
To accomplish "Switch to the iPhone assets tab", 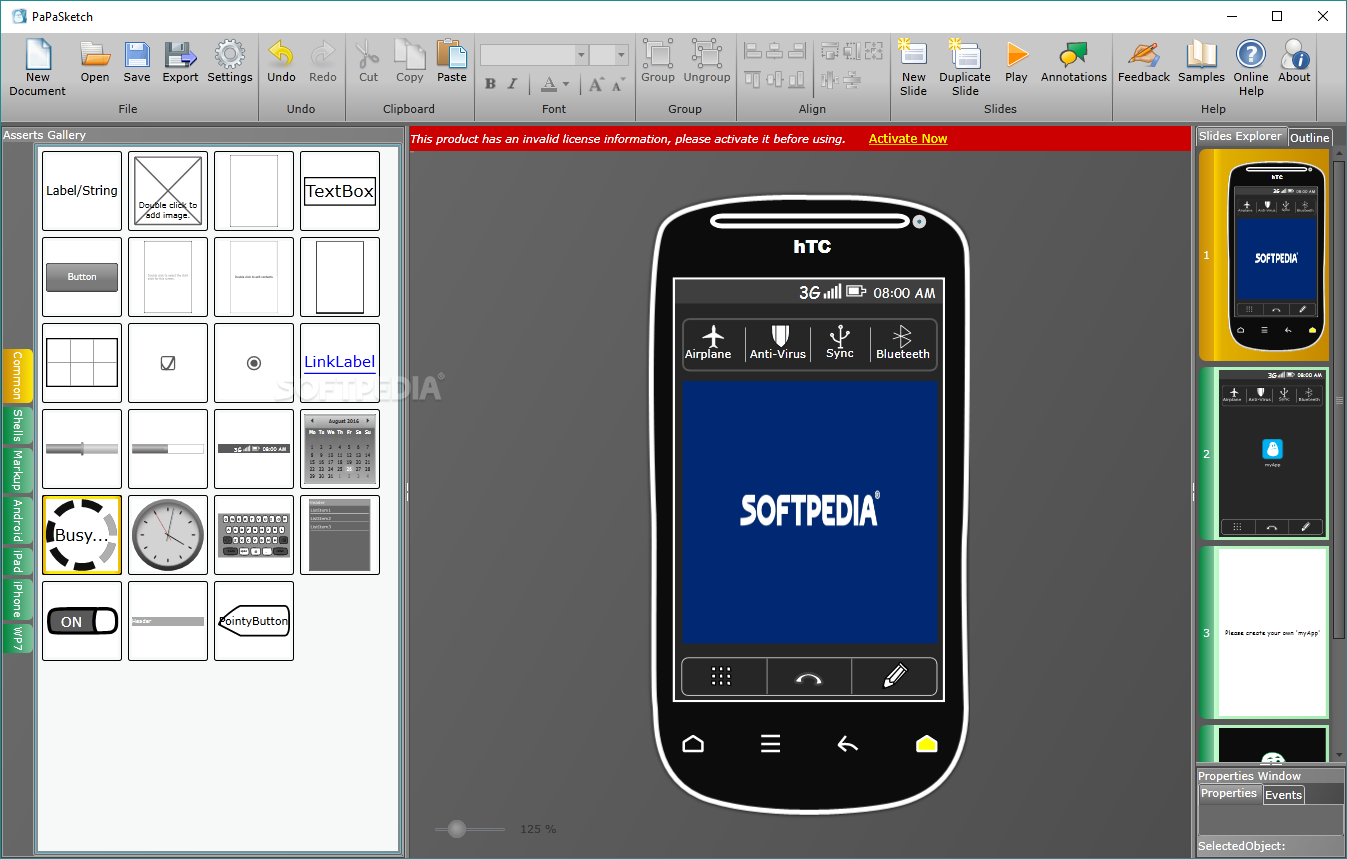I will click(18, 600).
